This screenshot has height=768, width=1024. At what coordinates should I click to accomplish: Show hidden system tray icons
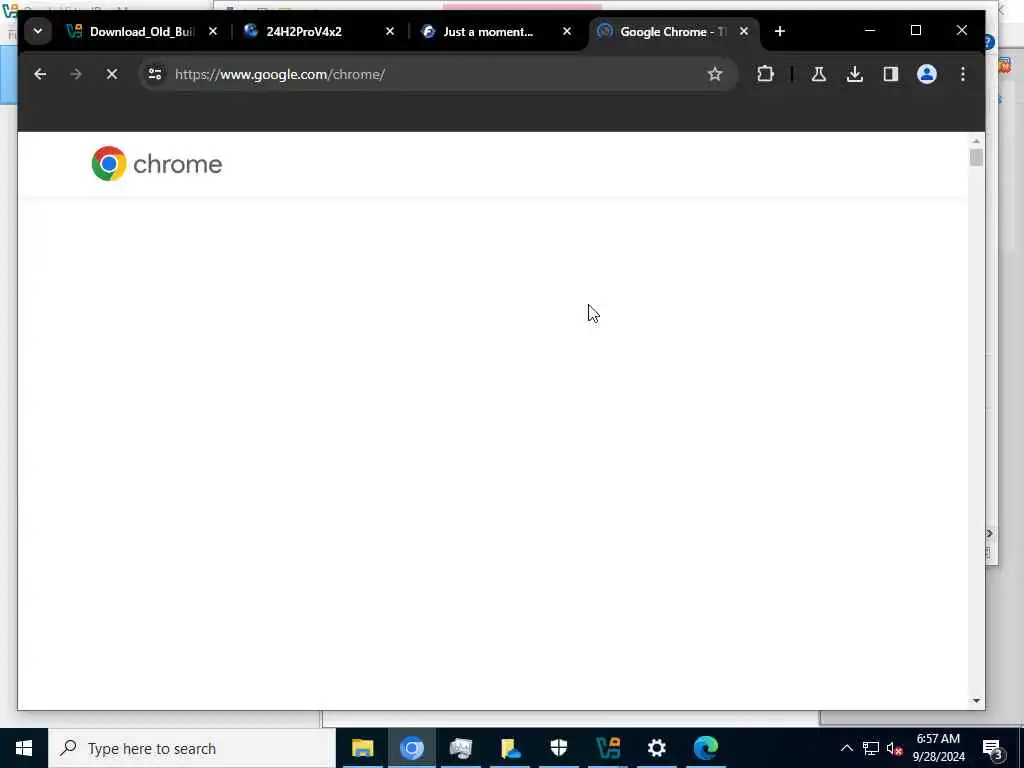click(x=846, y=748)
